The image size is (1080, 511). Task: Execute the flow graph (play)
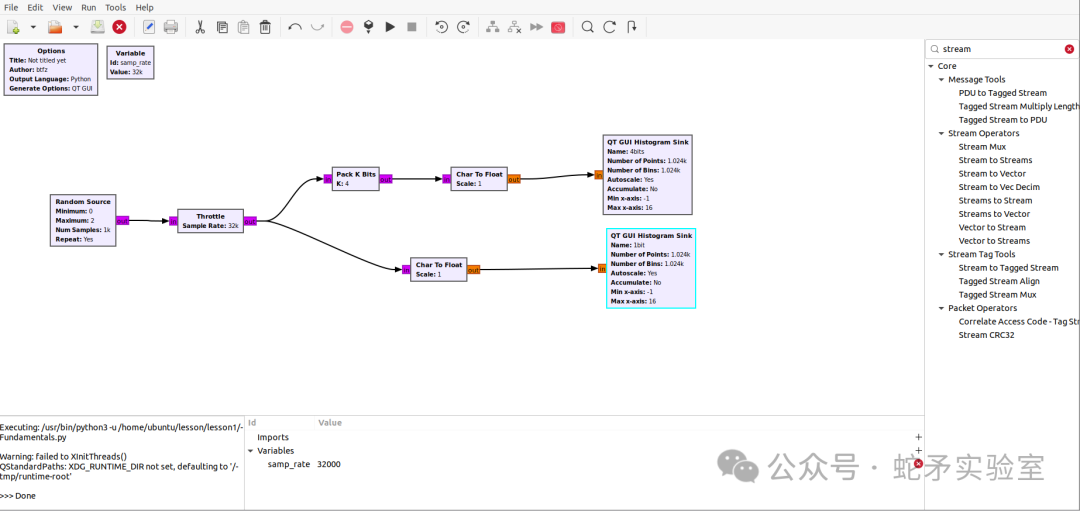[x=390, y=27]
